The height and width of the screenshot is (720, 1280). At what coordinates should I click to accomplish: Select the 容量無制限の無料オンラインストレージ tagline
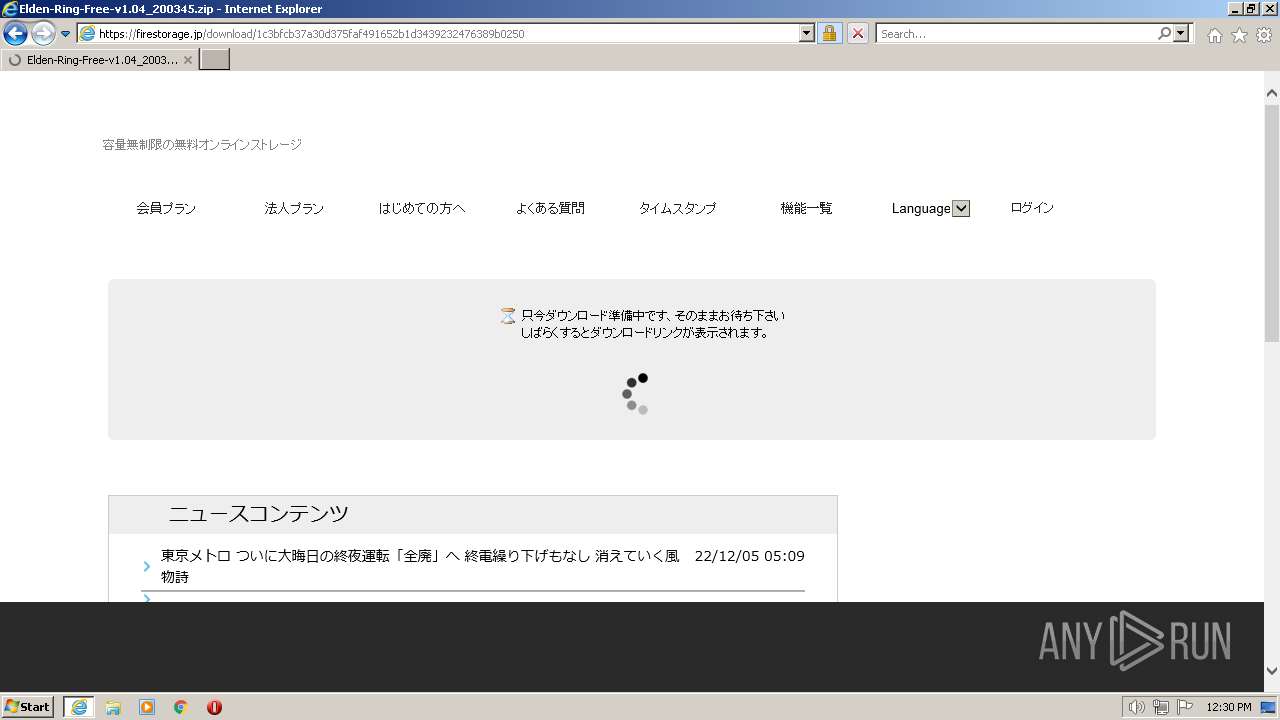202,145
